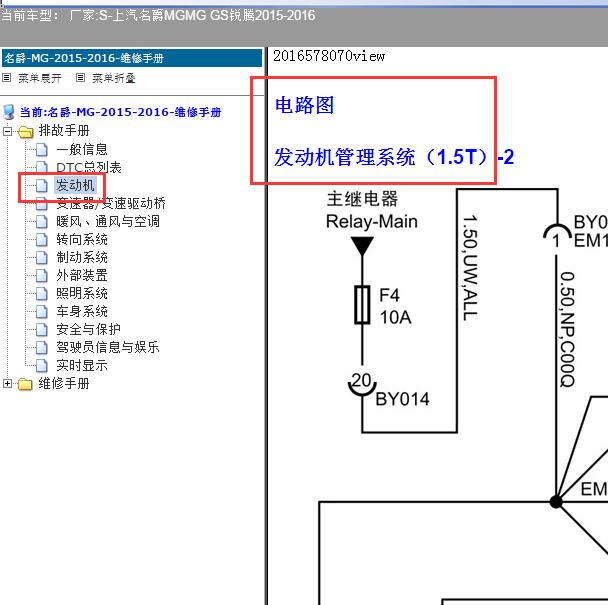Open the 安全与保护 page

(88, 330)
